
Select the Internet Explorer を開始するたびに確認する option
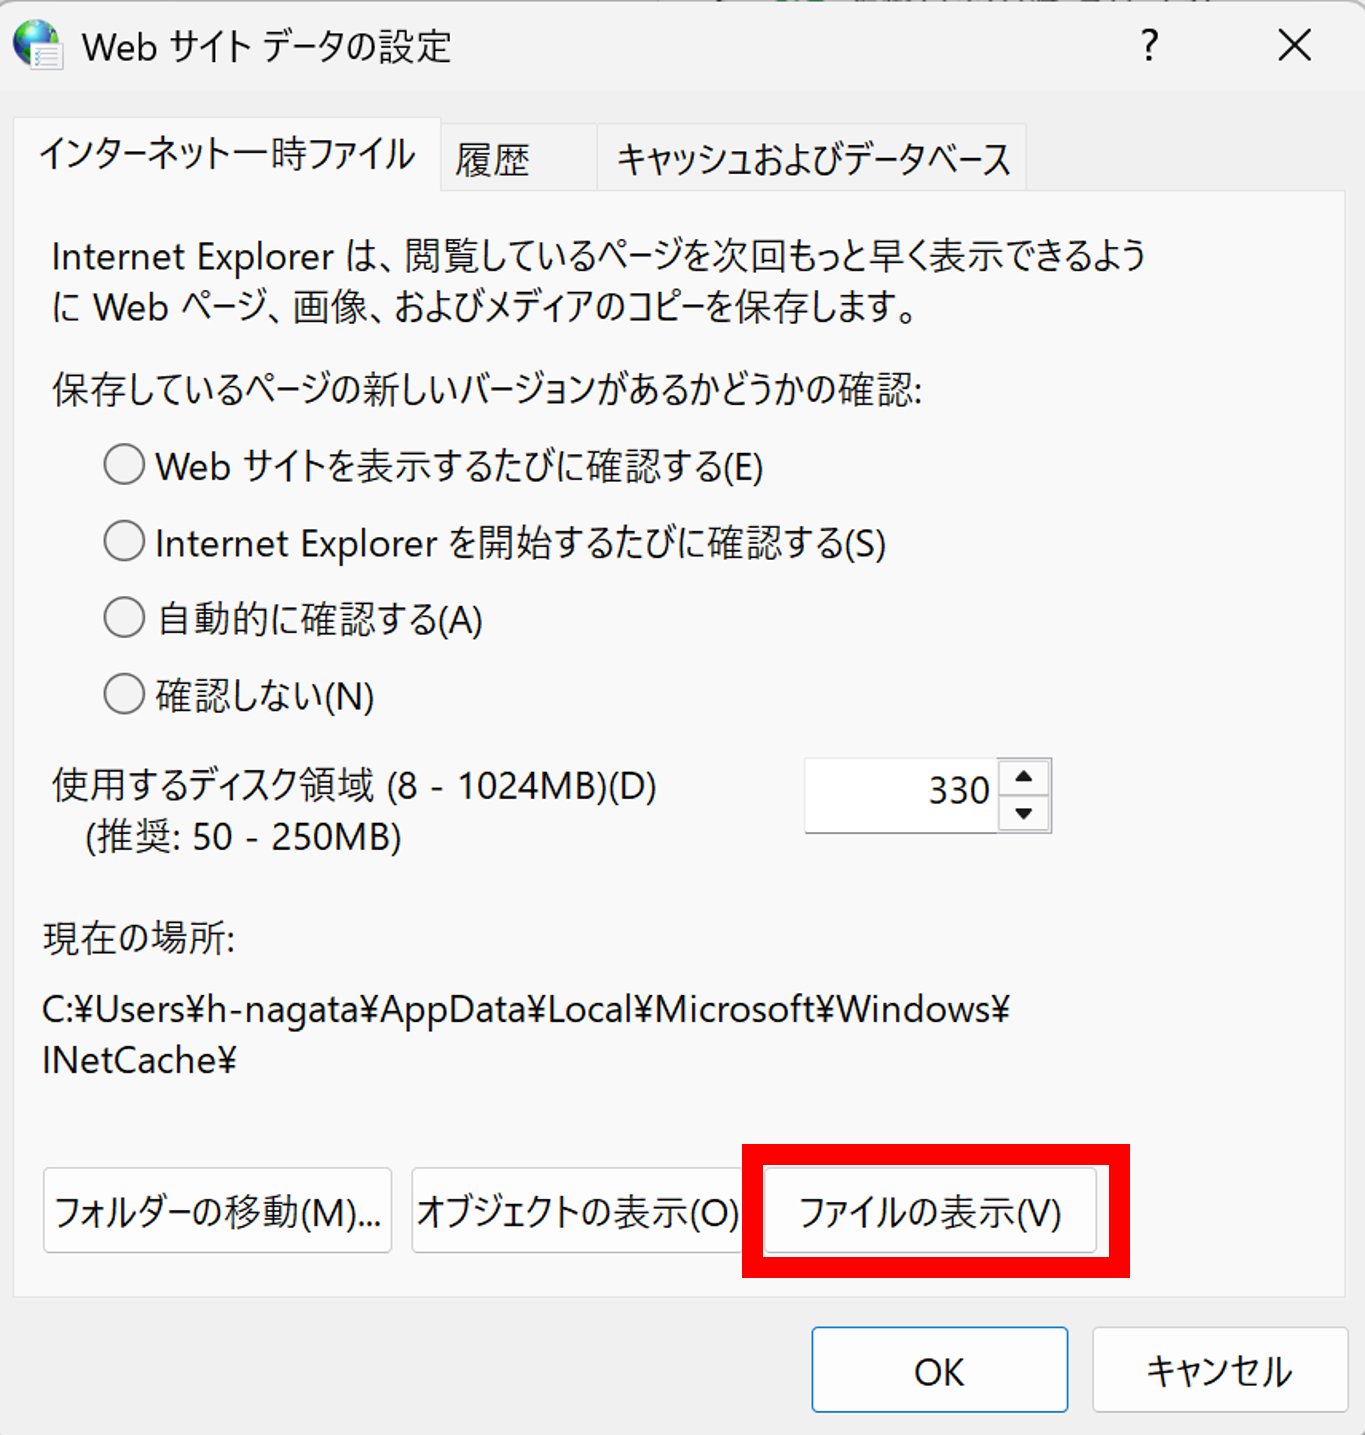point(123,541)
